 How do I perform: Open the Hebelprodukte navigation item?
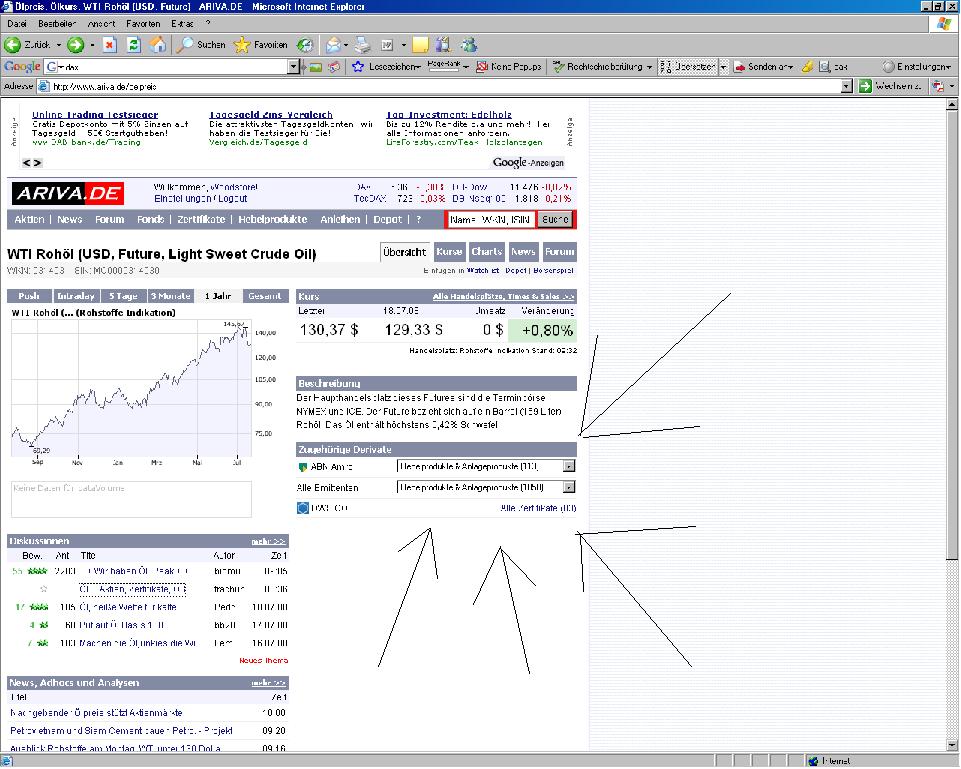(x=273, y=219)
